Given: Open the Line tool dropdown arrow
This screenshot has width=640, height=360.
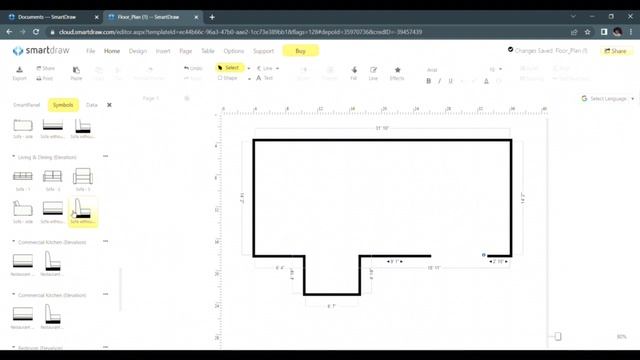Looking at the screenshot, I should click(278, 68).
